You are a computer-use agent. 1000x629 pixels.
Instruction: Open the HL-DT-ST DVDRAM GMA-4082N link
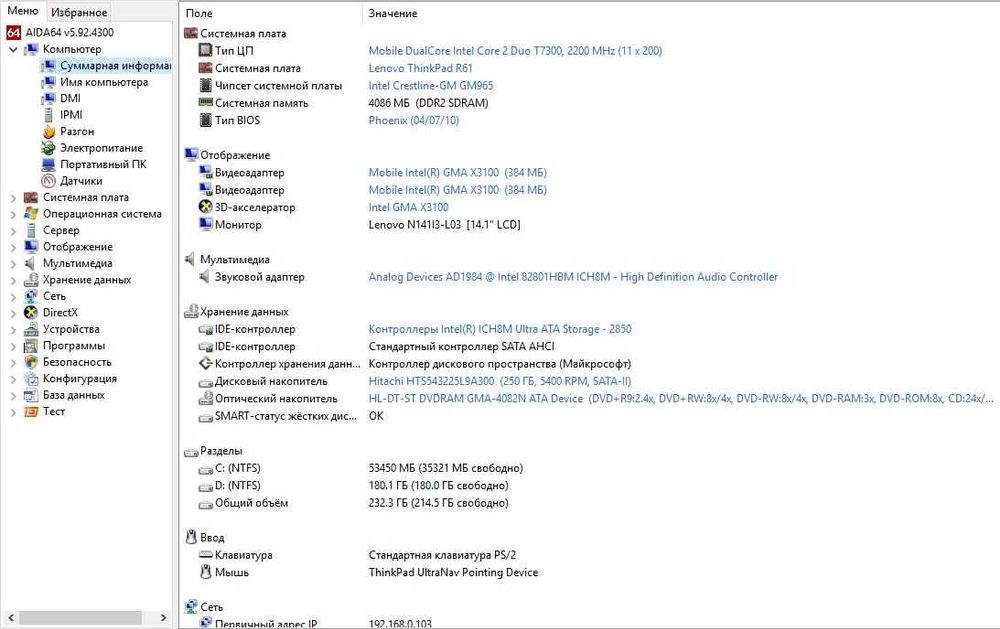(680, 399)
